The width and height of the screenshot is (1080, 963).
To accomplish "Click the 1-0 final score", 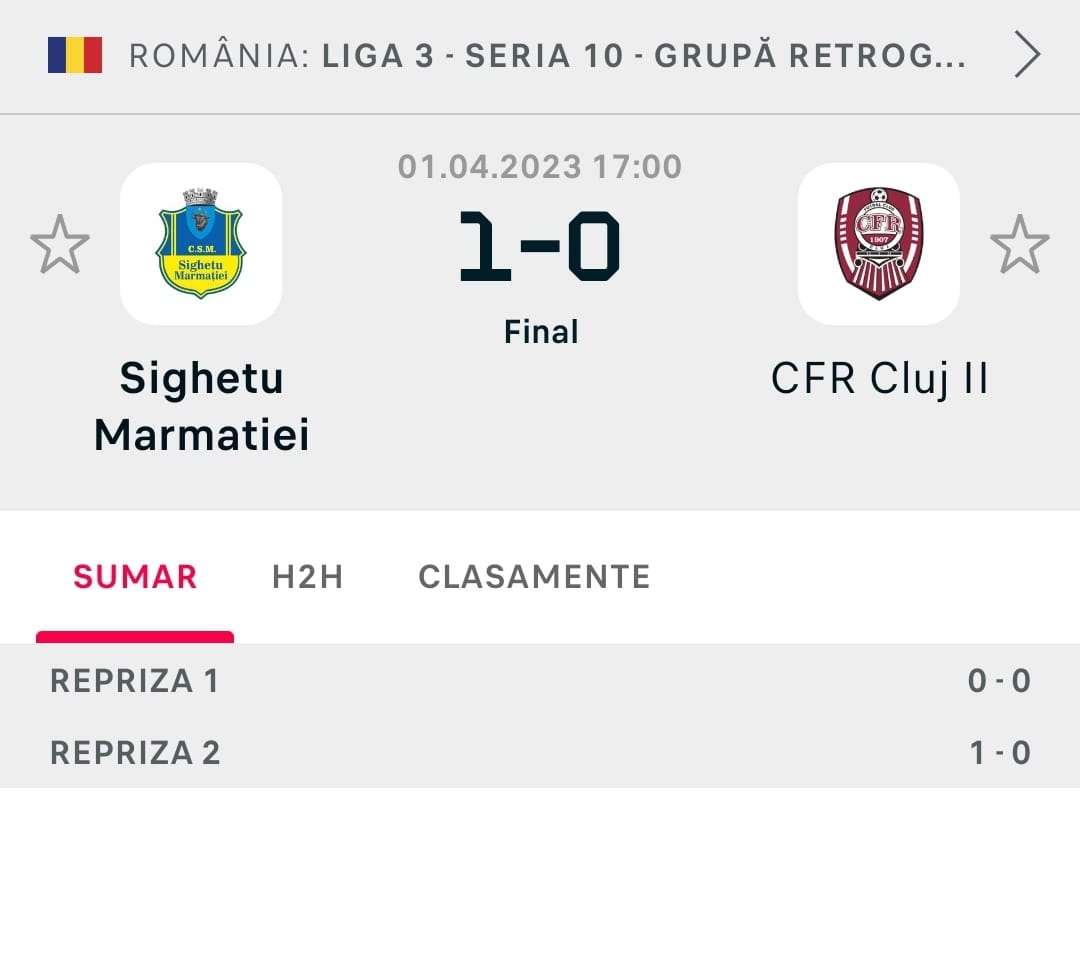I will click(540, 244).
